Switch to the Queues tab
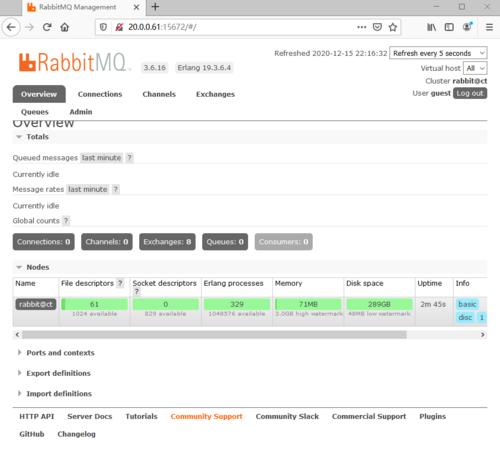This screenshot has height=457, width=500. [x=35, y=112]
